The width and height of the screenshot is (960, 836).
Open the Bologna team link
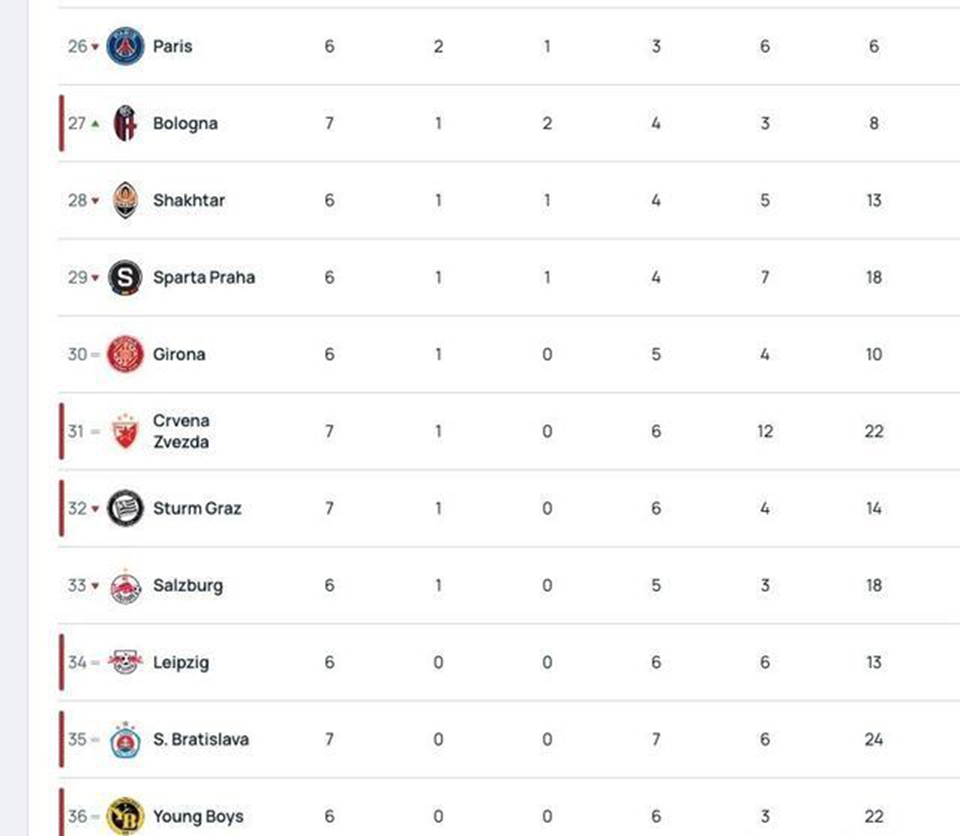coord(186,124)
